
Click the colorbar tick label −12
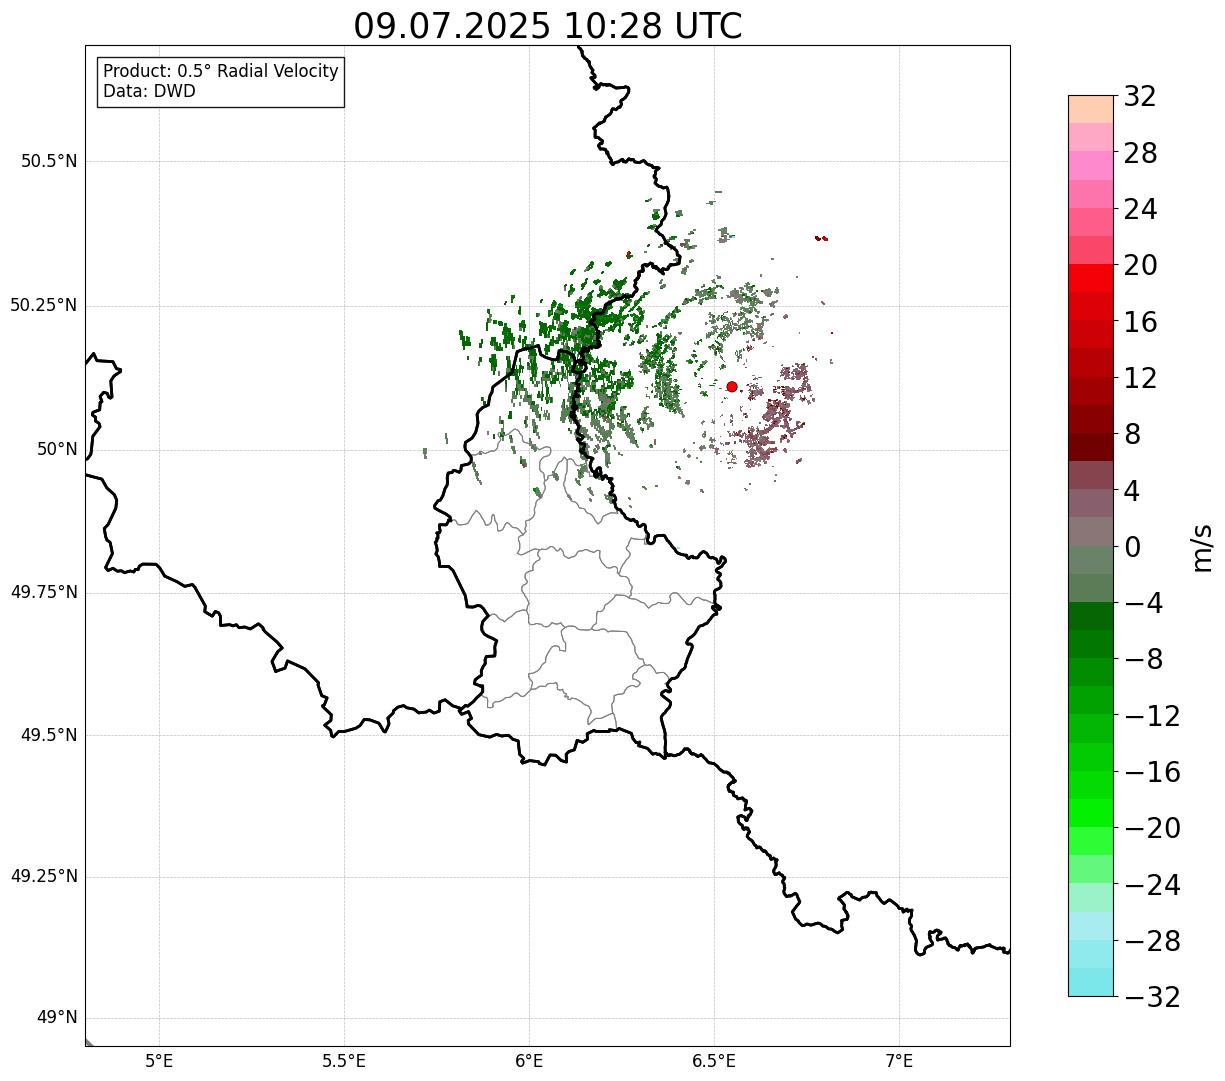pyautogui.click(x=1152, y=716)
